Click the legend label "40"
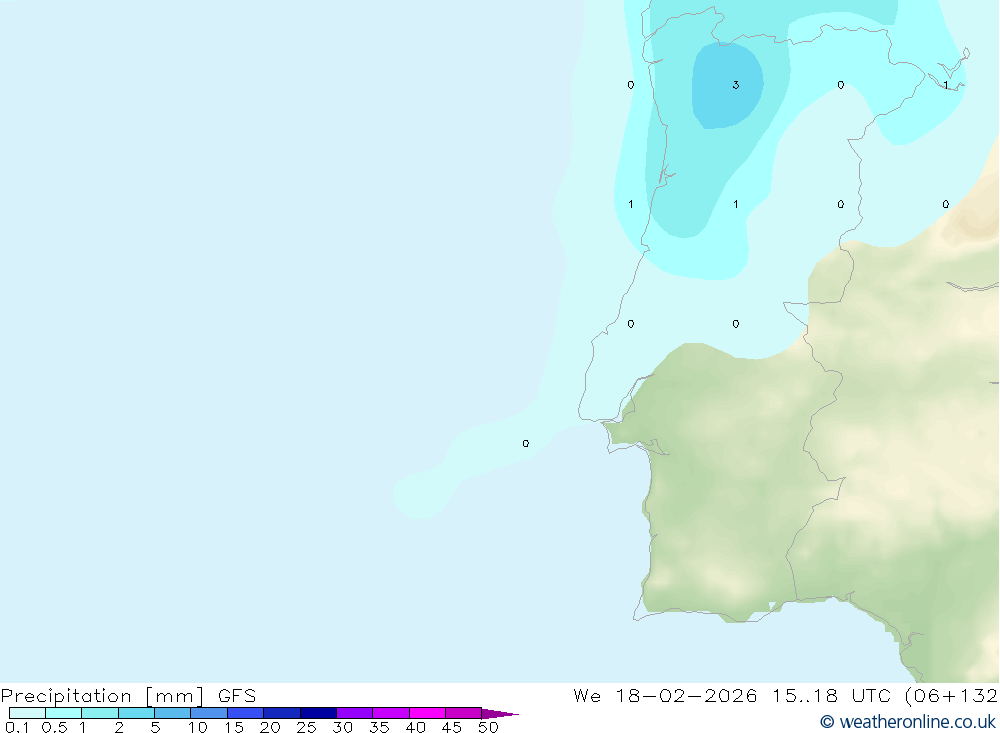The image size is (1000, 733). 416,727
